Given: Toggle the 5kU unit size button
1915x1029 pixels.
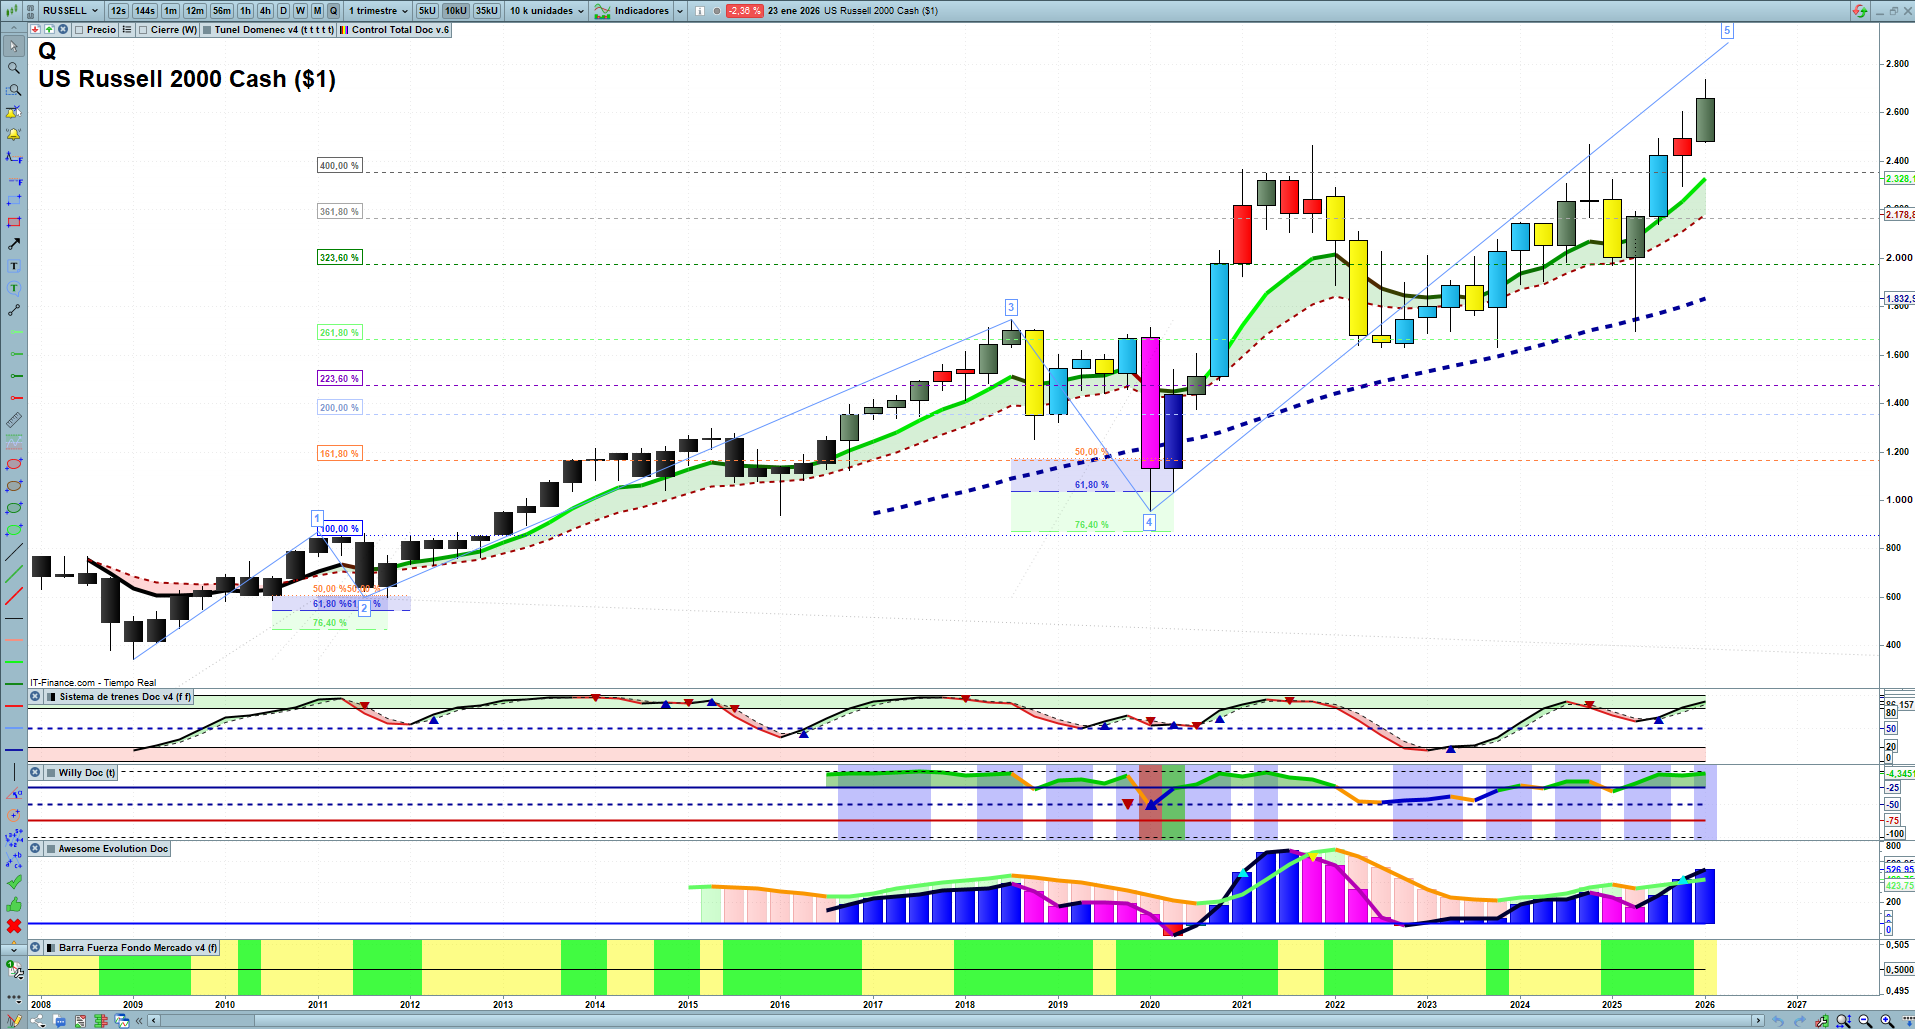Looking at the screenshot, I should 427,11.
